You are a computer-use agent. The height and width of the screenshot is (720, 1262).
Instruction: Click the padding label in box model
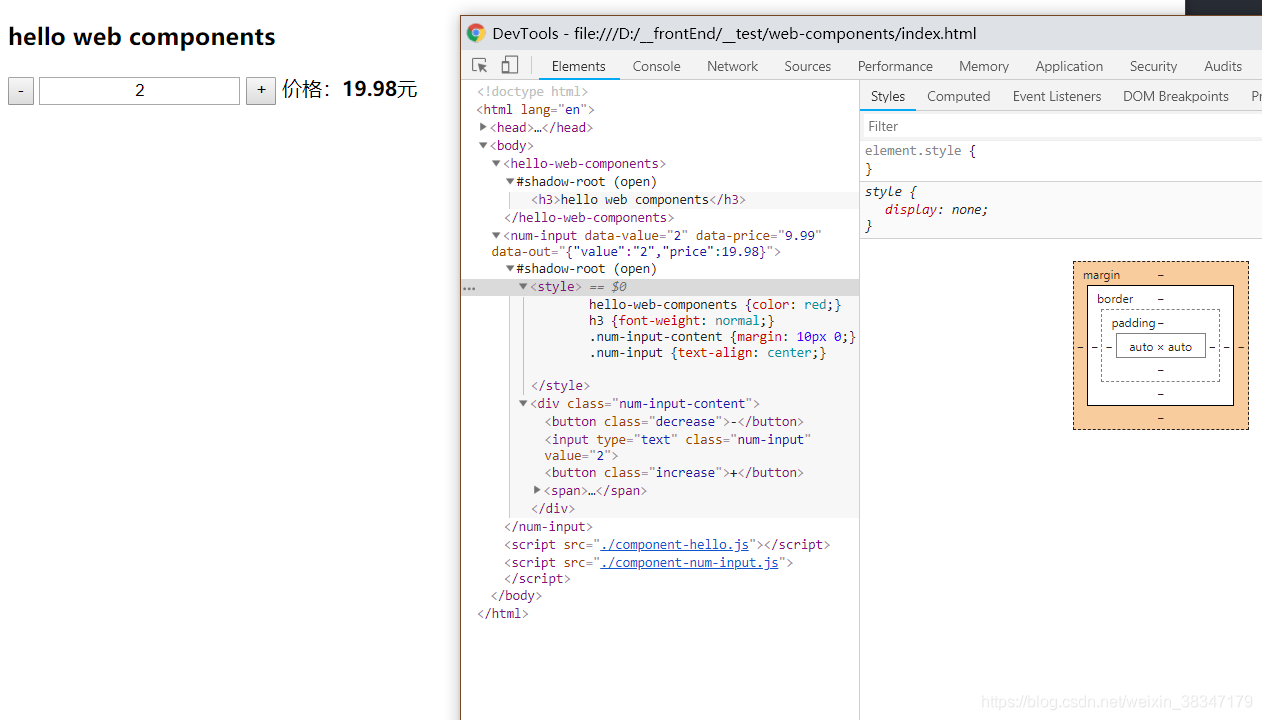[1133, 323]
